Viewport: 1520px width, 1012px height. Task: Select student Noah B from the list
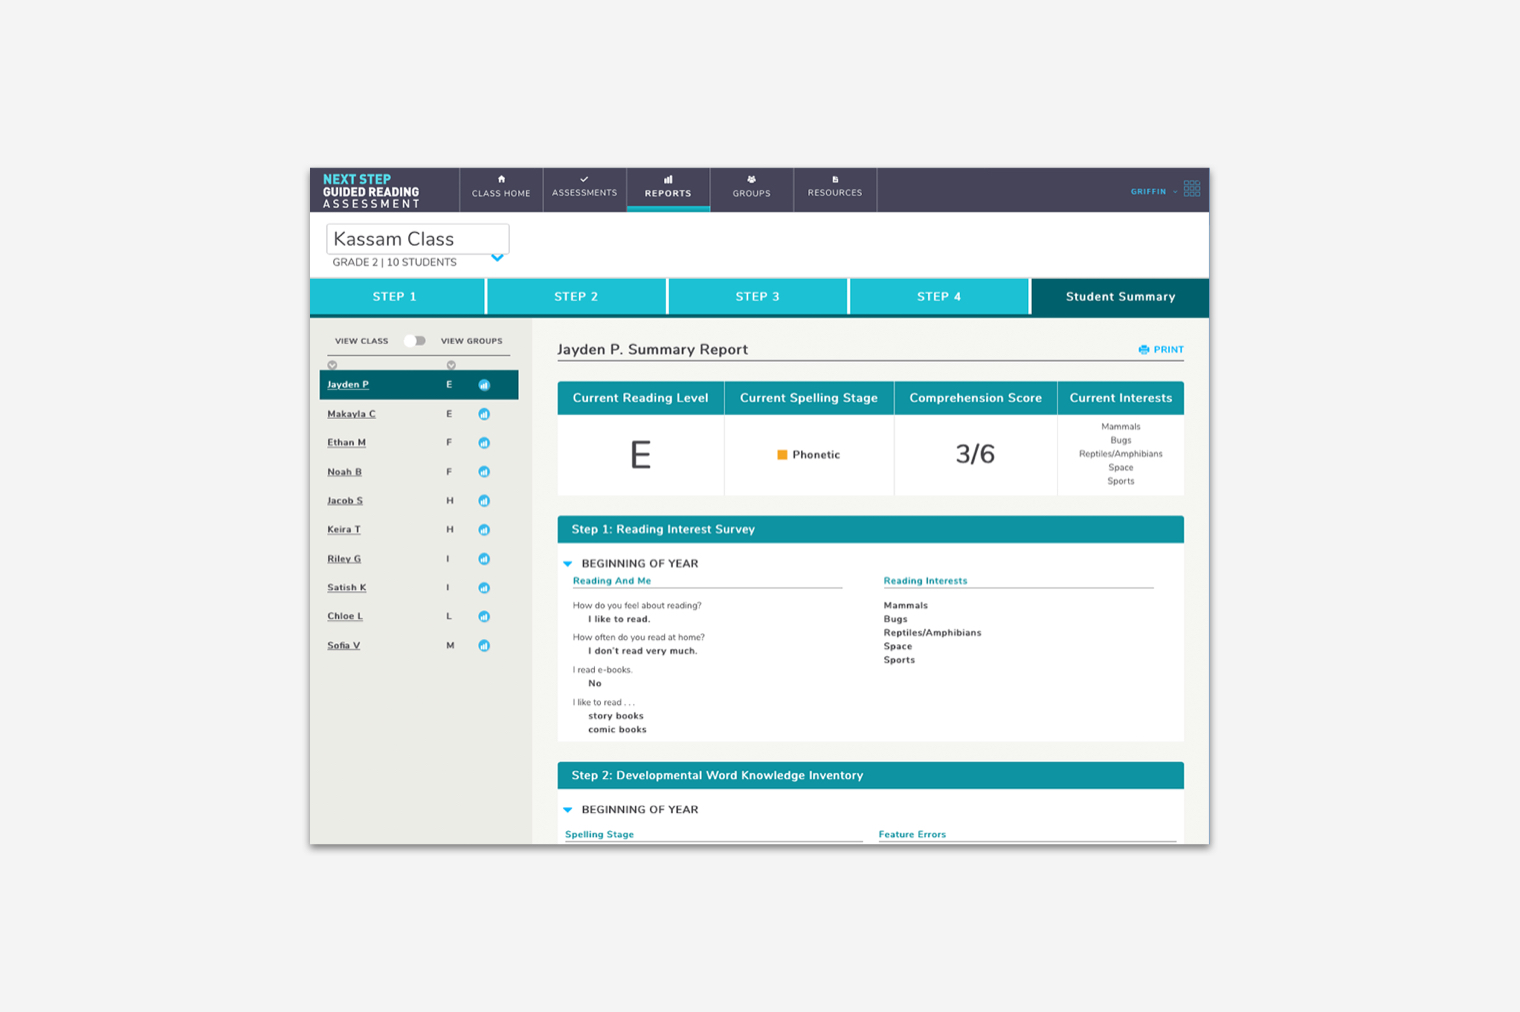345,472
